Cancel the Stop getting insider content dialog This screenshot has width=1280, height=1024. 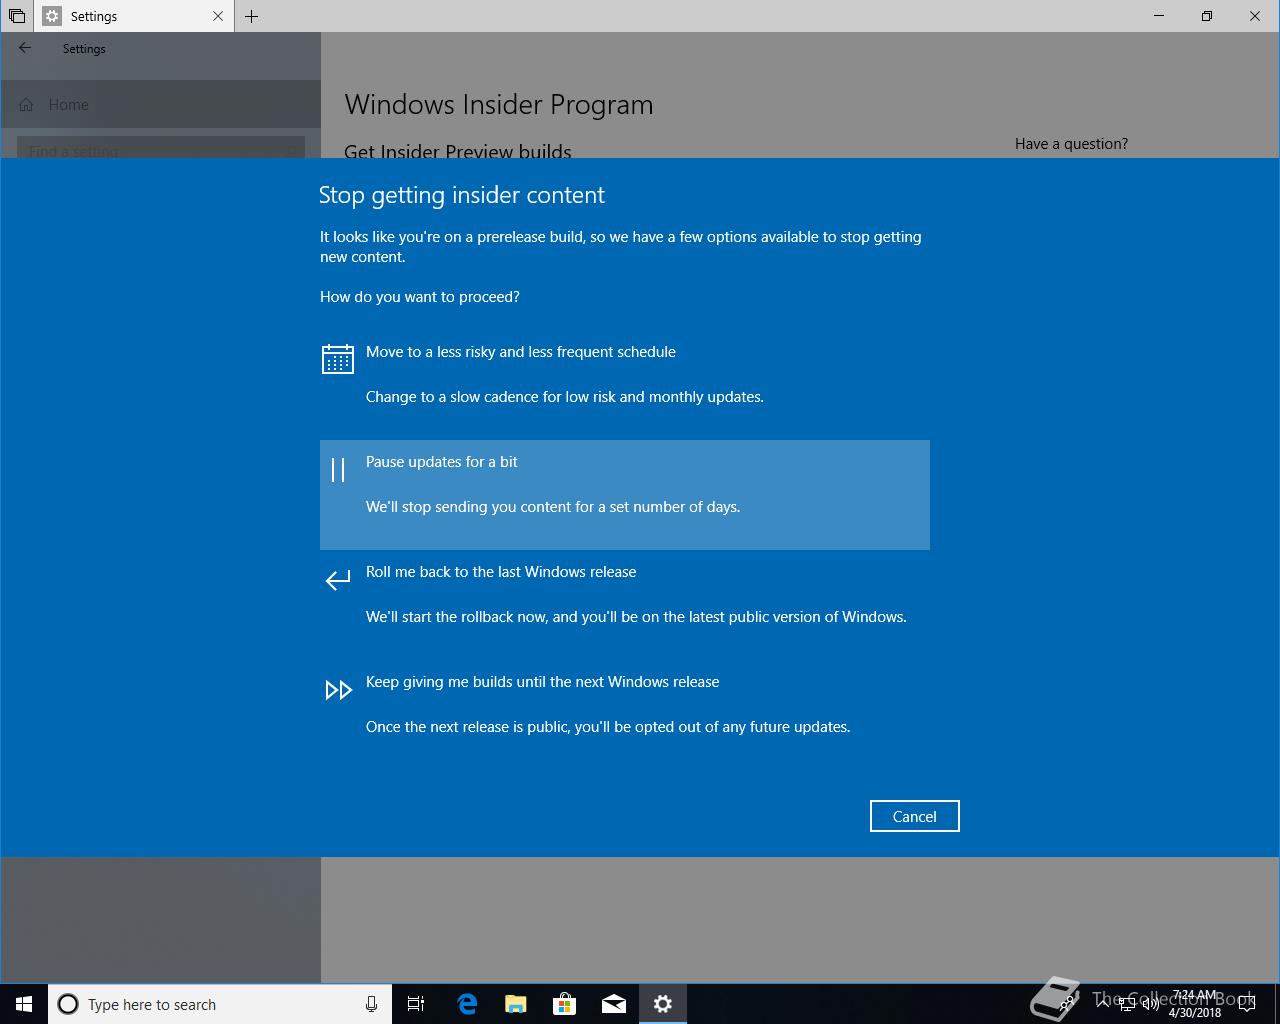(x=914, y=816)
